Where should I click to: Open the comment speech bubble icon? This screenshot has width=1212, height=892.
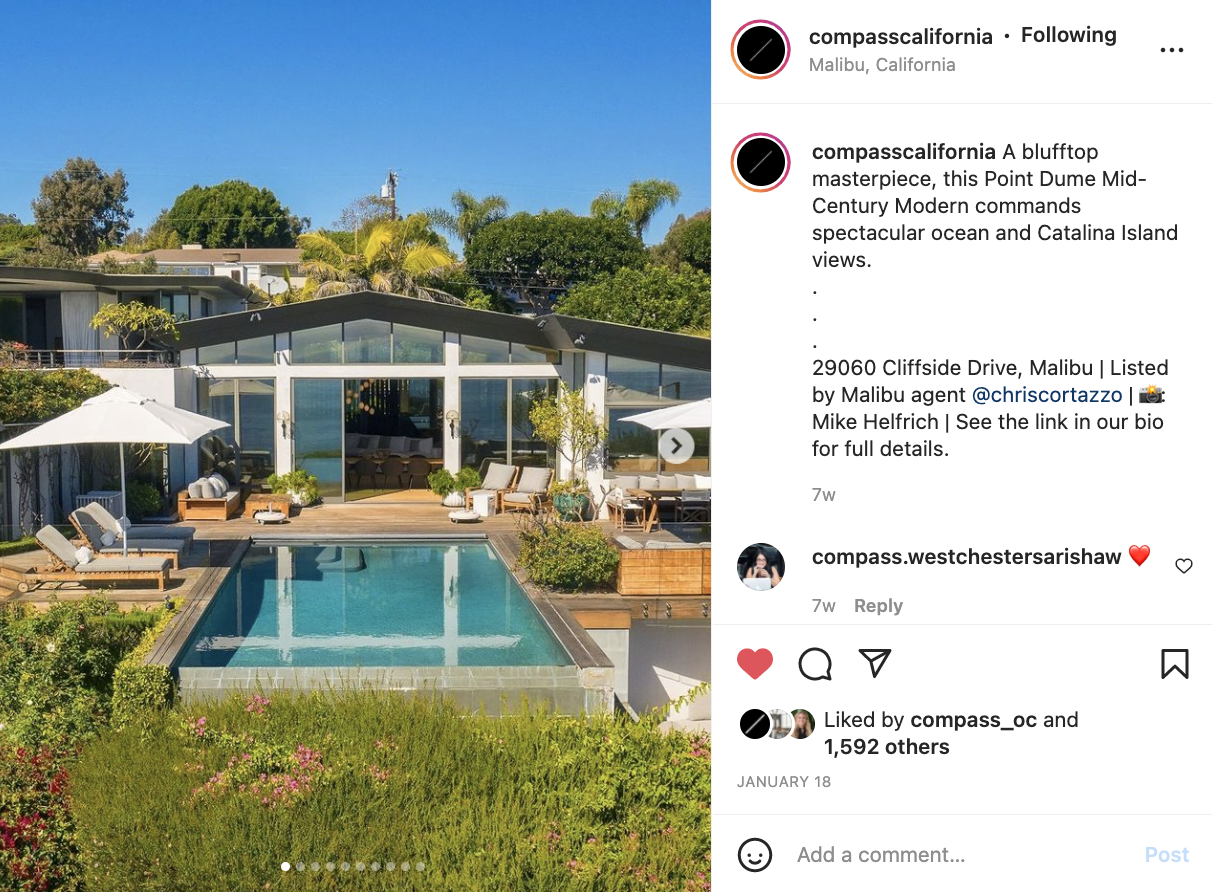coord(815,664)
